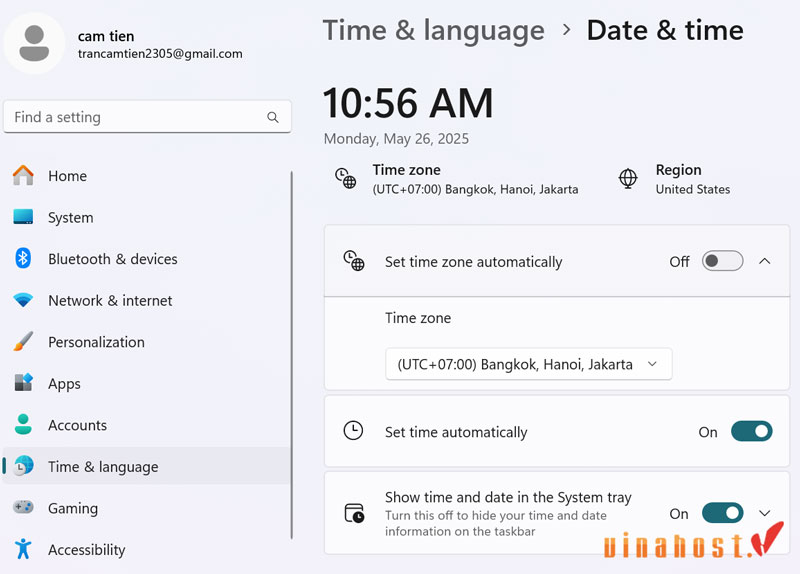Click the sidebar vertical scrollbar
800x574 pixels.
pos(292,355)
